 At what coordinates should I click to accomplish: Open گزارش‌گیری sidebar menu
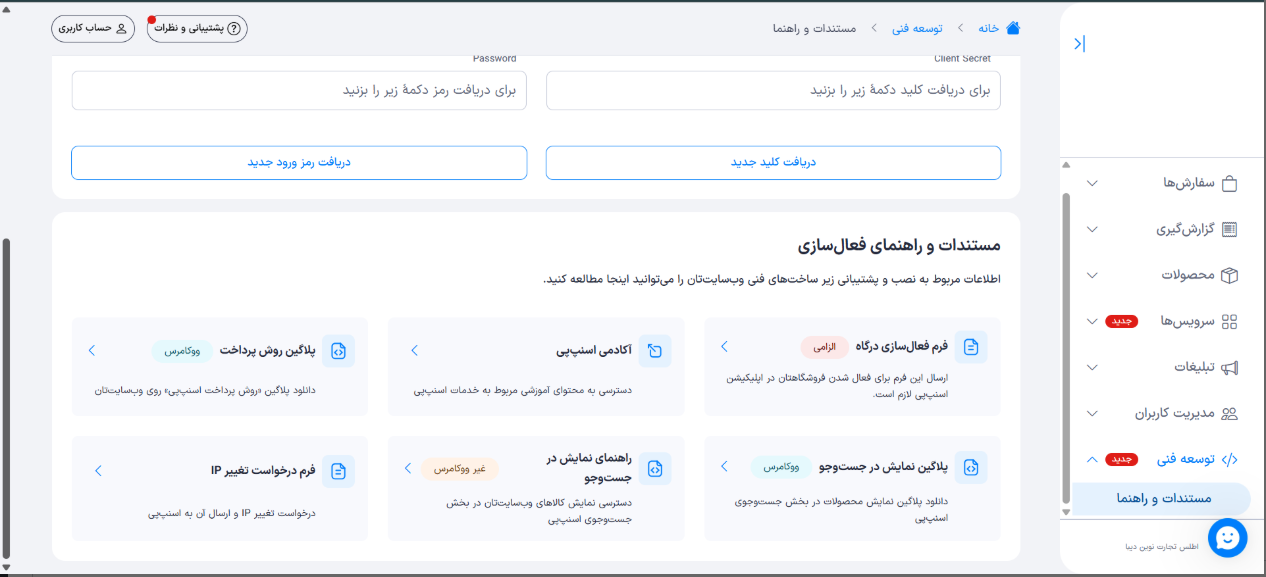pos(1161,229)
